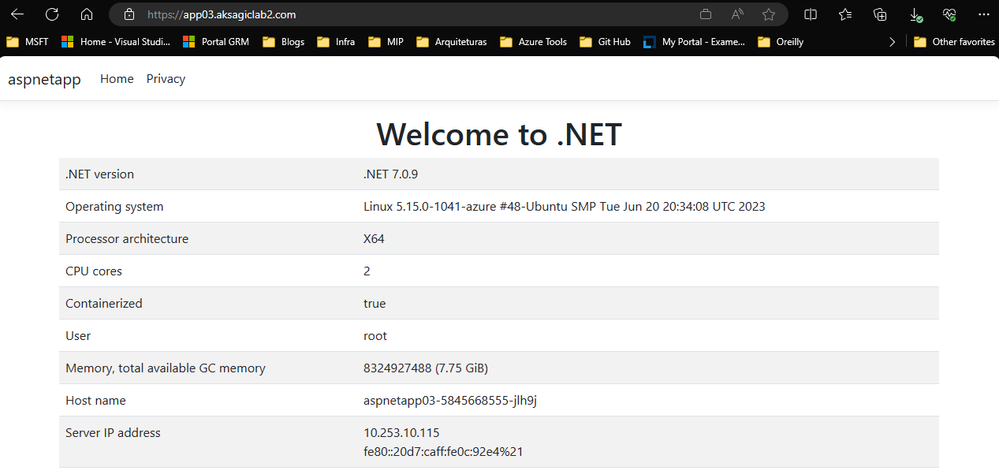Screen dimensions: 999x475
Task: Open the Favorites list icon
Action: pyautogui.click(x=845, y=14)
